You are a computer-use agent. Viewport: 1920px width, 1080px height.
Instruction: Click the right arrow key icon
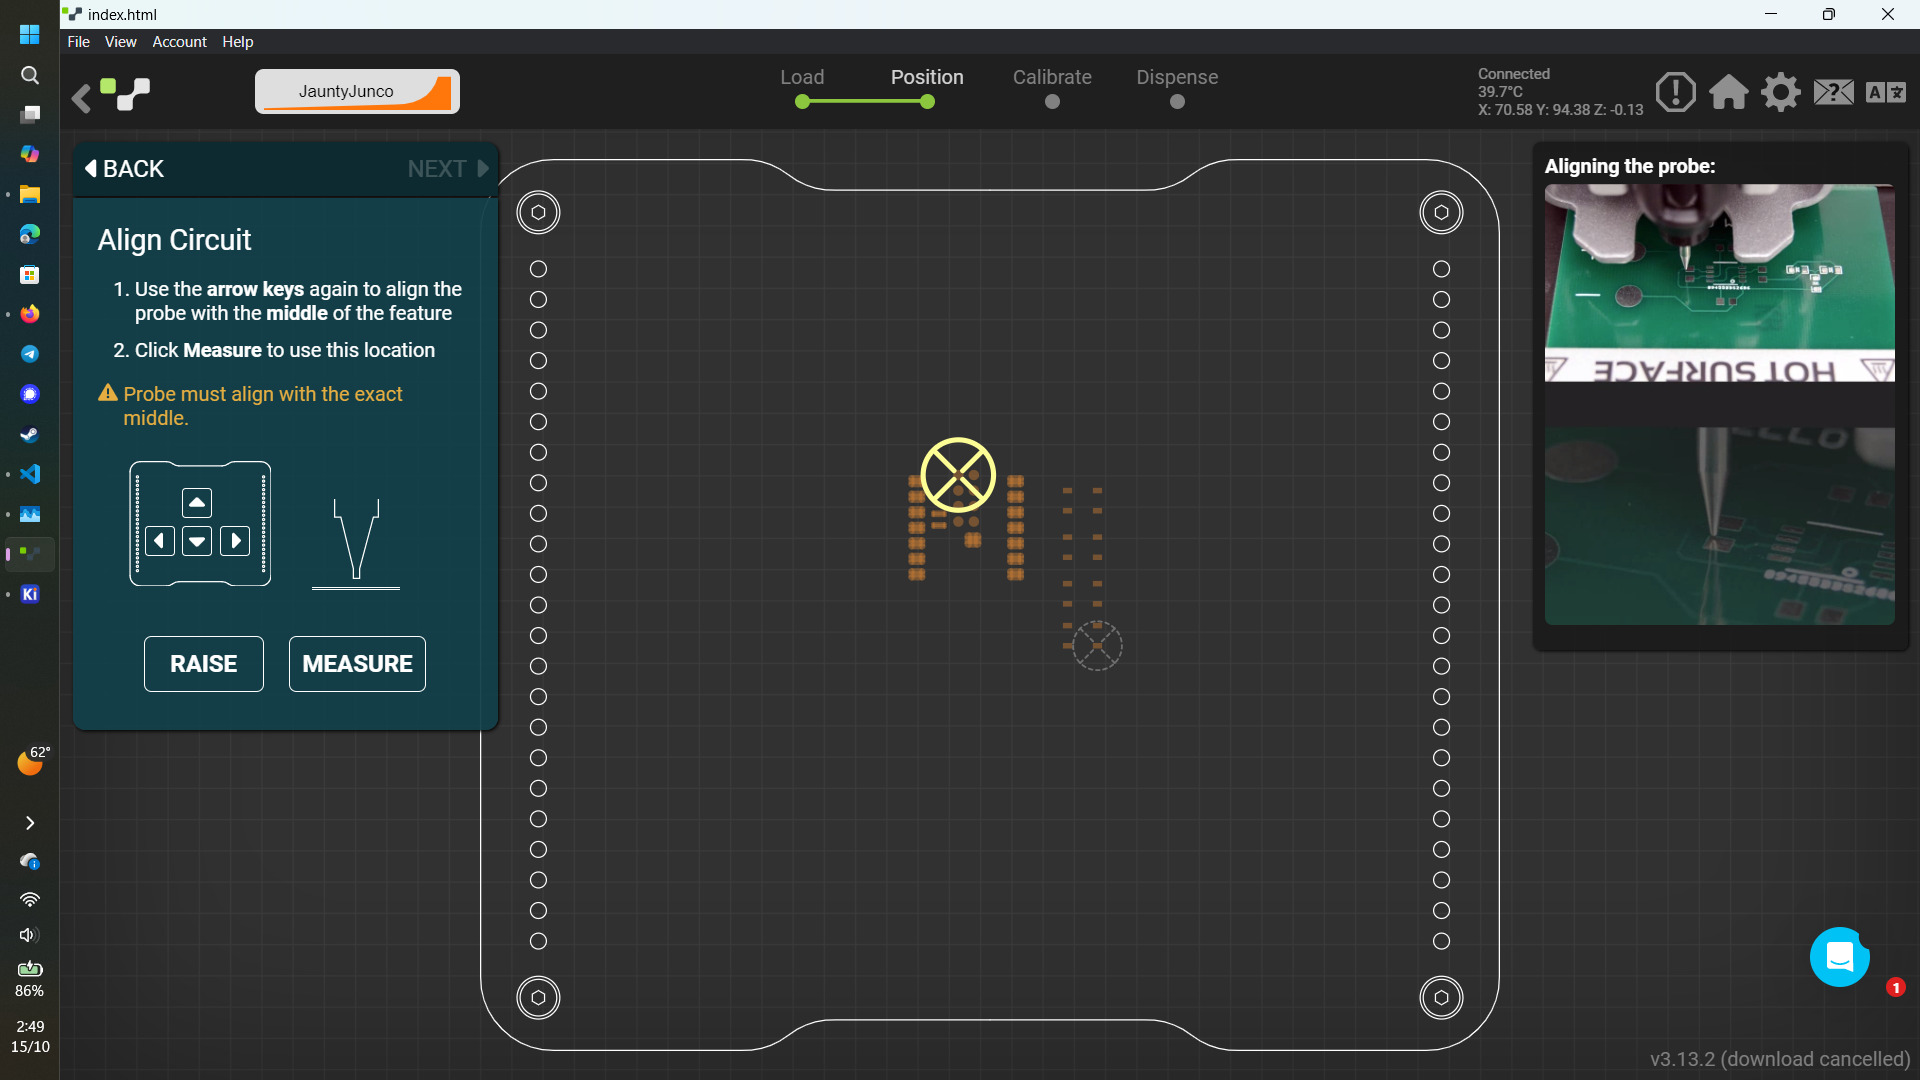pos(235,541)
